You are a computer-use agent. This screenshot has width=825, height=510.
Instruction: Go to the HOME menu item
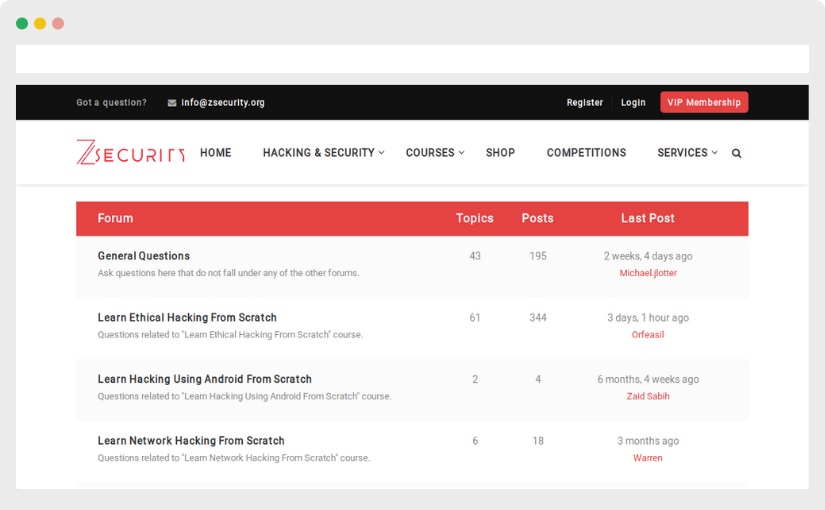215,153
